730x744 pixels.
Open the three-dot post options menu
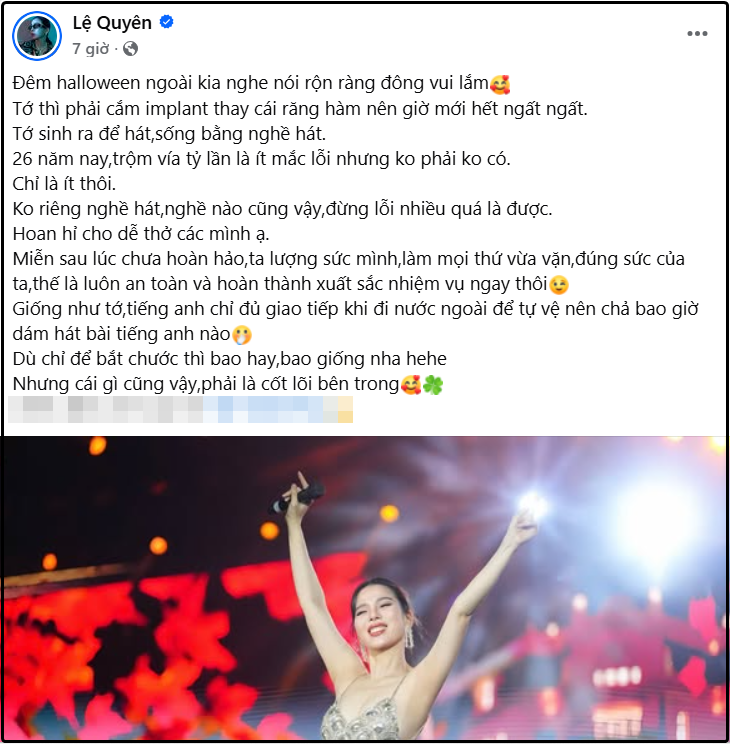click(697, 34)
